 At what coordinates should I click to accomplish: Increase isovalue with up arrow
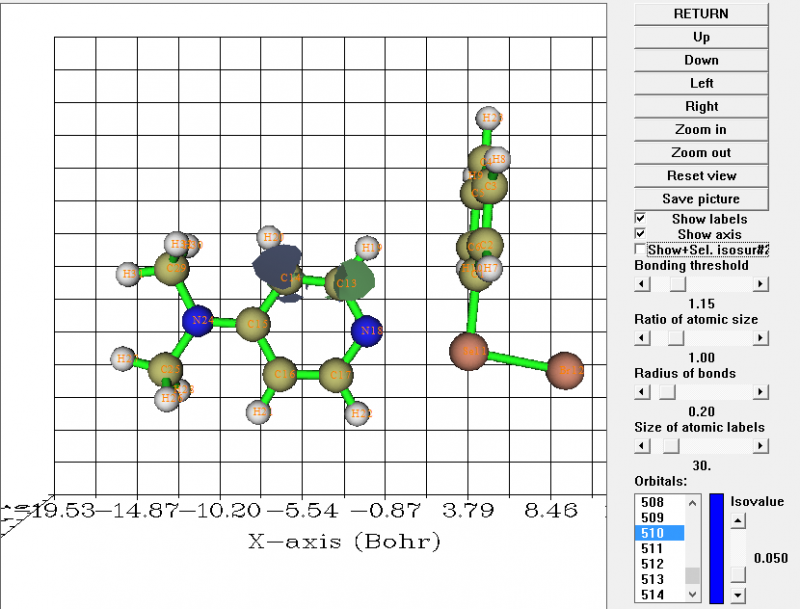click(738, 521)
